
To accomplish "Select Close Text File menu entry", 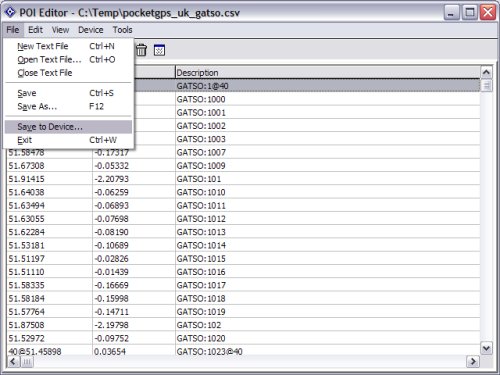I will point(68,73).
